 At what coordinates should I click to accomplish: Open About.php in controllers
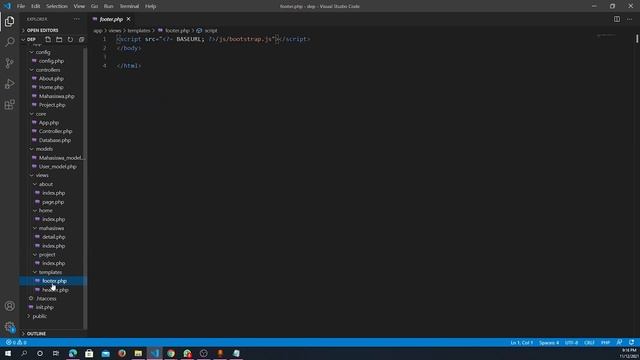(x=51, y=79)
